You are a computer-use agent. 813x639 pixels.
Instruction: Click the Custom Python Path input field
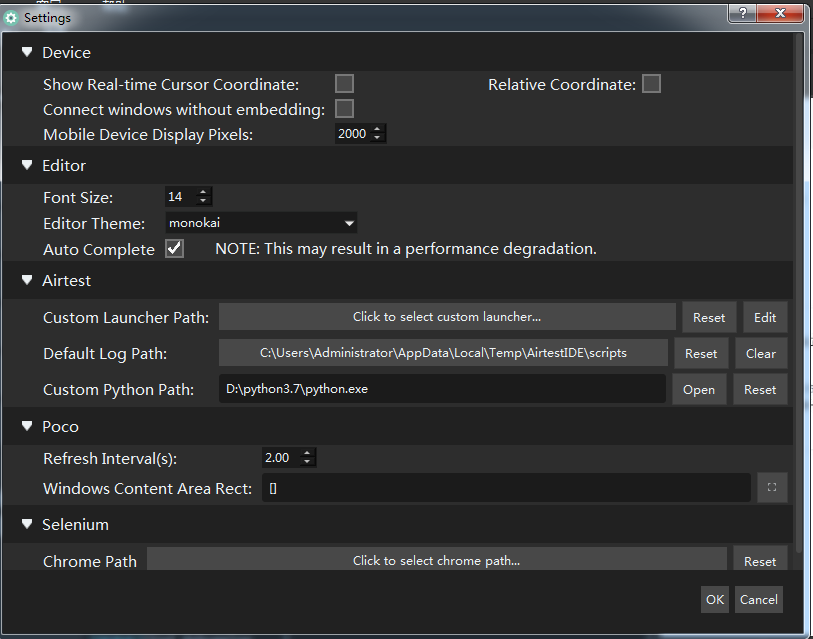click(442, 388)
